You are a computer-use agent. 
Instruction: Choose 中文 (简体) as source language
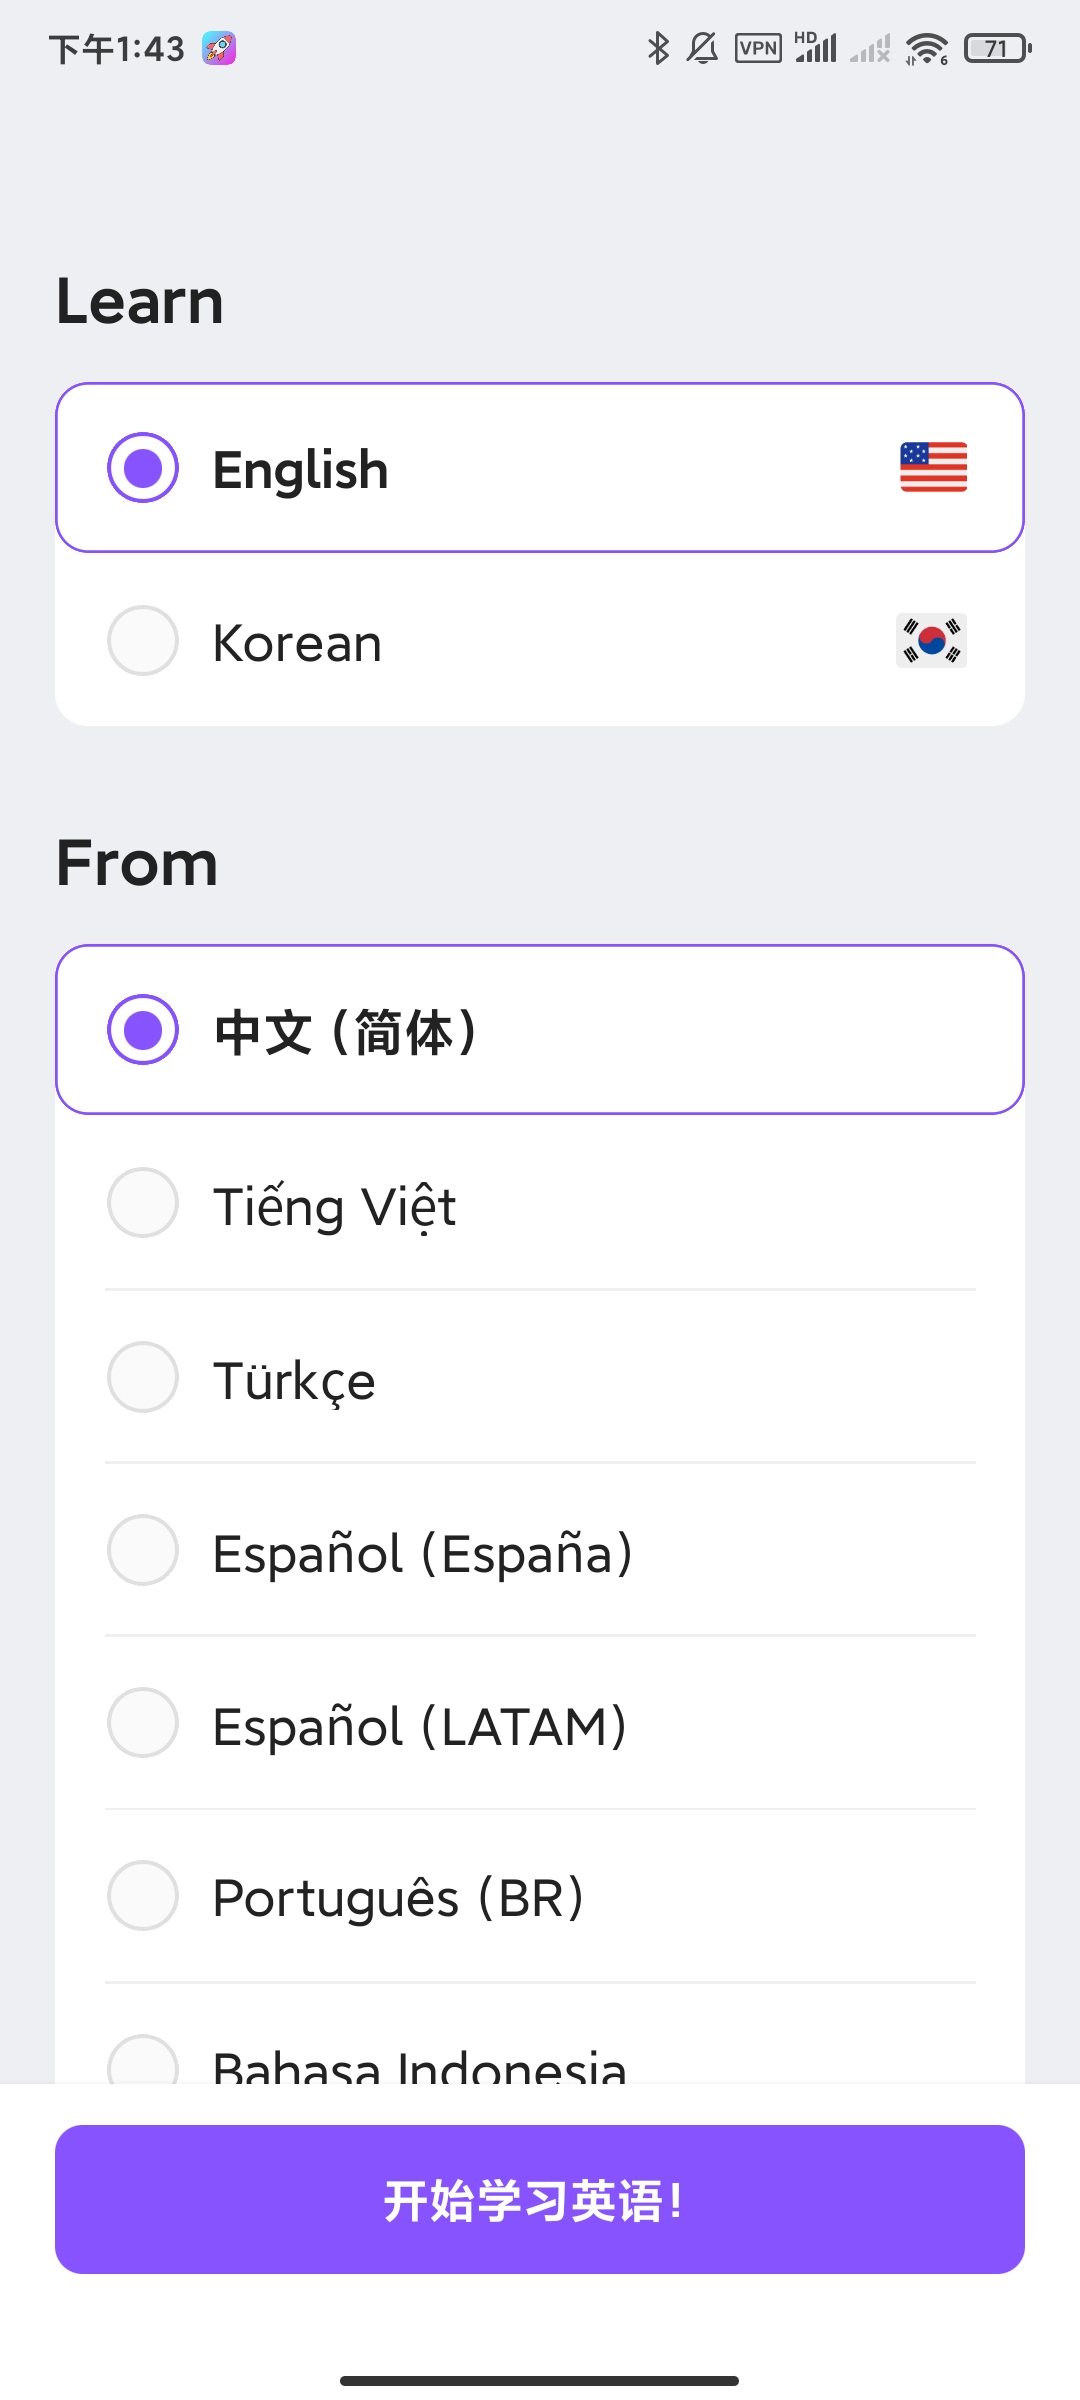[540, 1029]
